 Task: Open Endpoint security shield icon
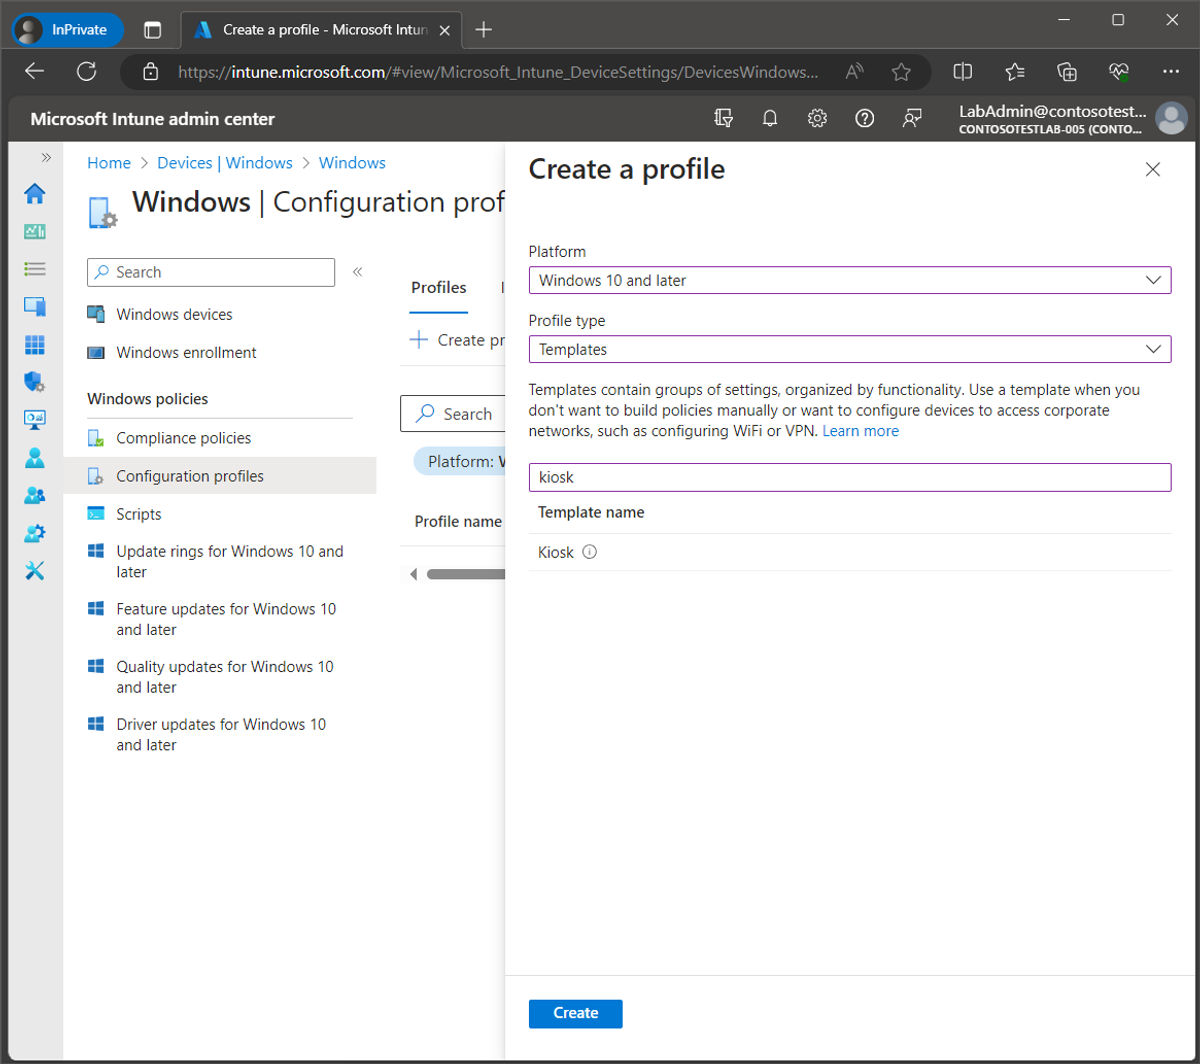[x=35, y=382]
